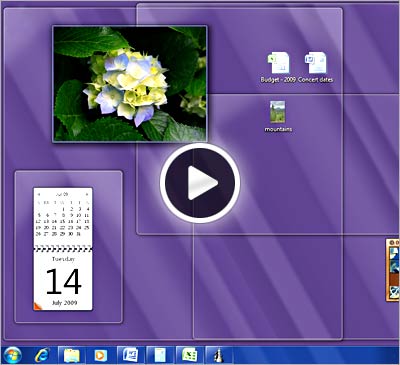Image resolution: width=400 pixels, height=365 pixels.
Task: Switch to Word on the taskbar
Action: coord(130,355)
